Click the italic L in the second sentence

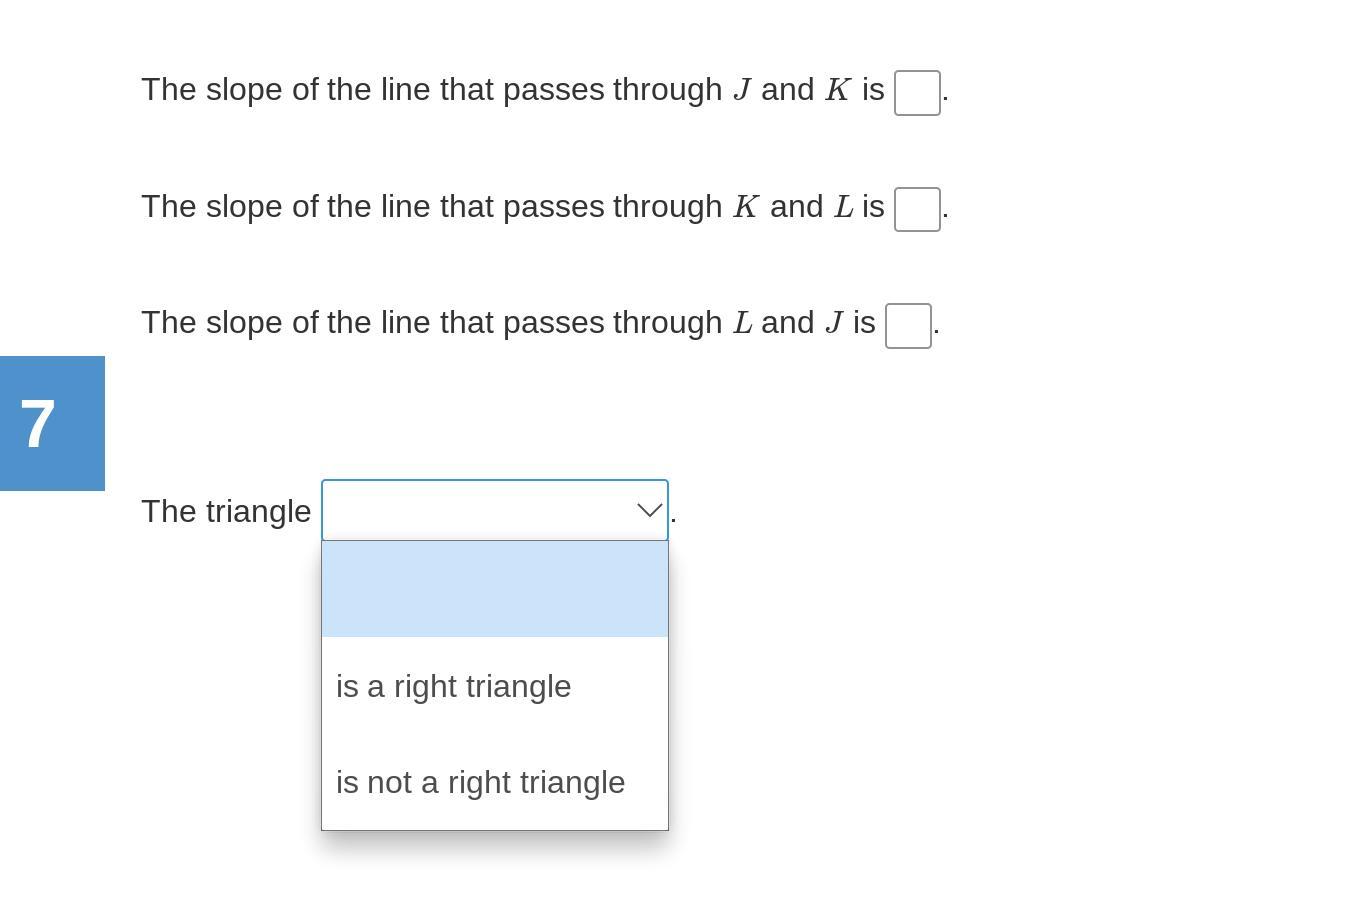843,207
